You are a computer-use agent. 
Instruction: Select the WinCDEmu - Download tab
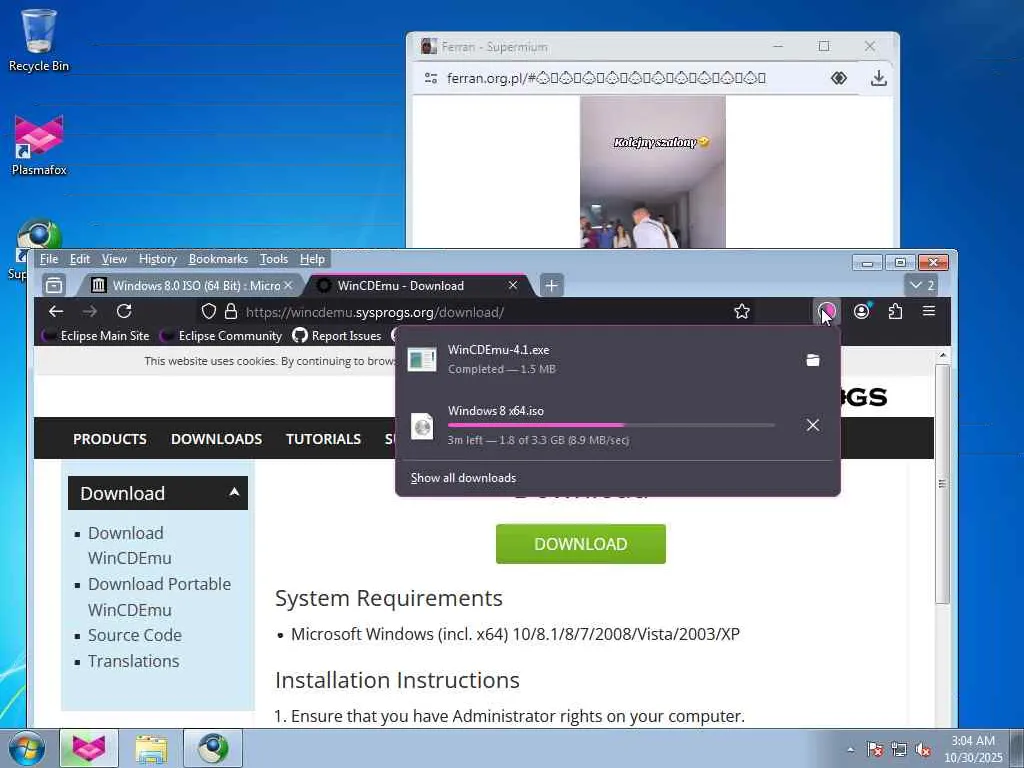[x=418, y=285]
